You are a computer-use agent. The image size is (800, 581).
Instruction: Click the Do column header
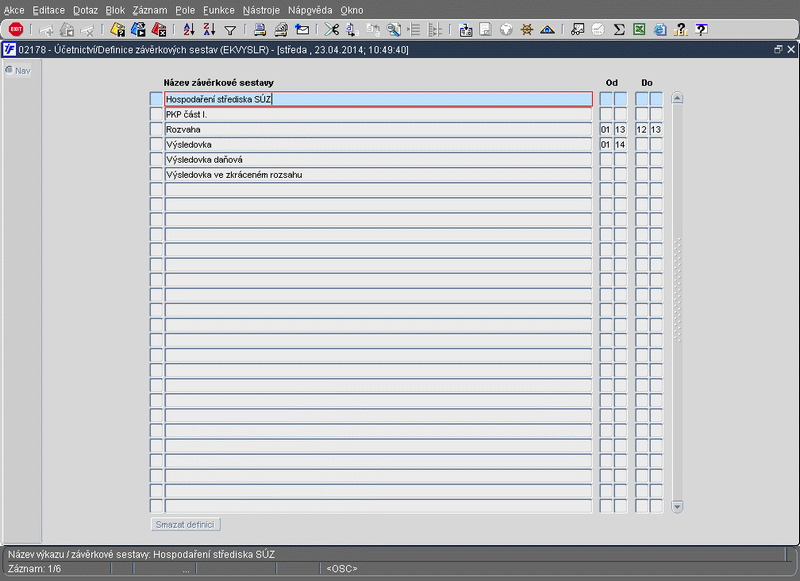(x=647, y=83)
